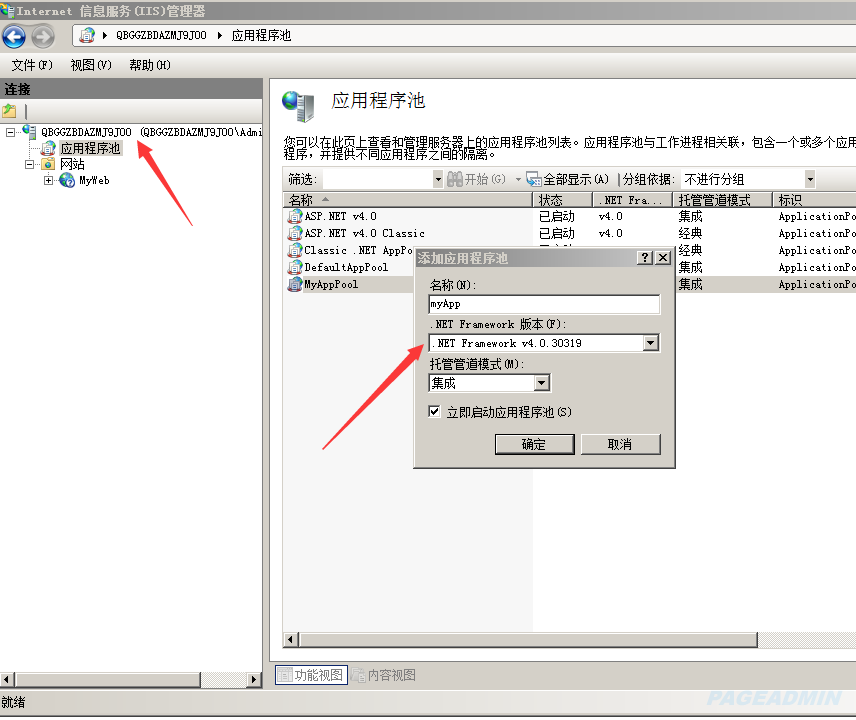This screenshot has width=856, height=720.
Task: Click the DefaultAppPool row icon
Action: (x=295, y=267)
